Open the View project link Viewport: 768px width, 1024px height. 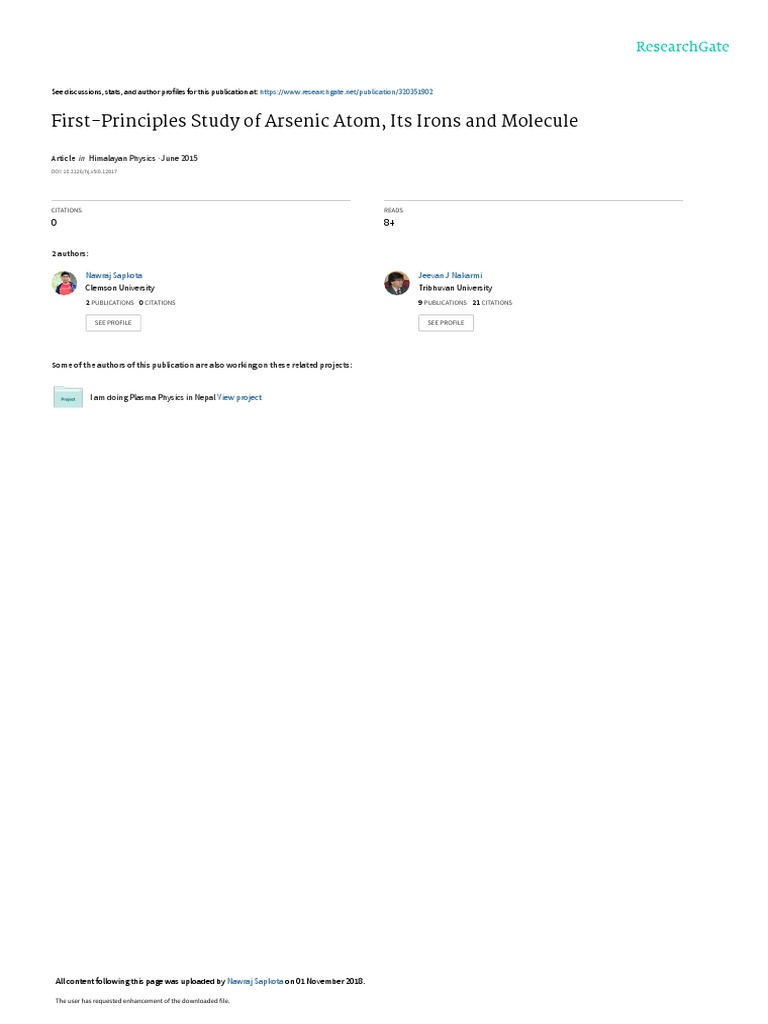(239, 397)
